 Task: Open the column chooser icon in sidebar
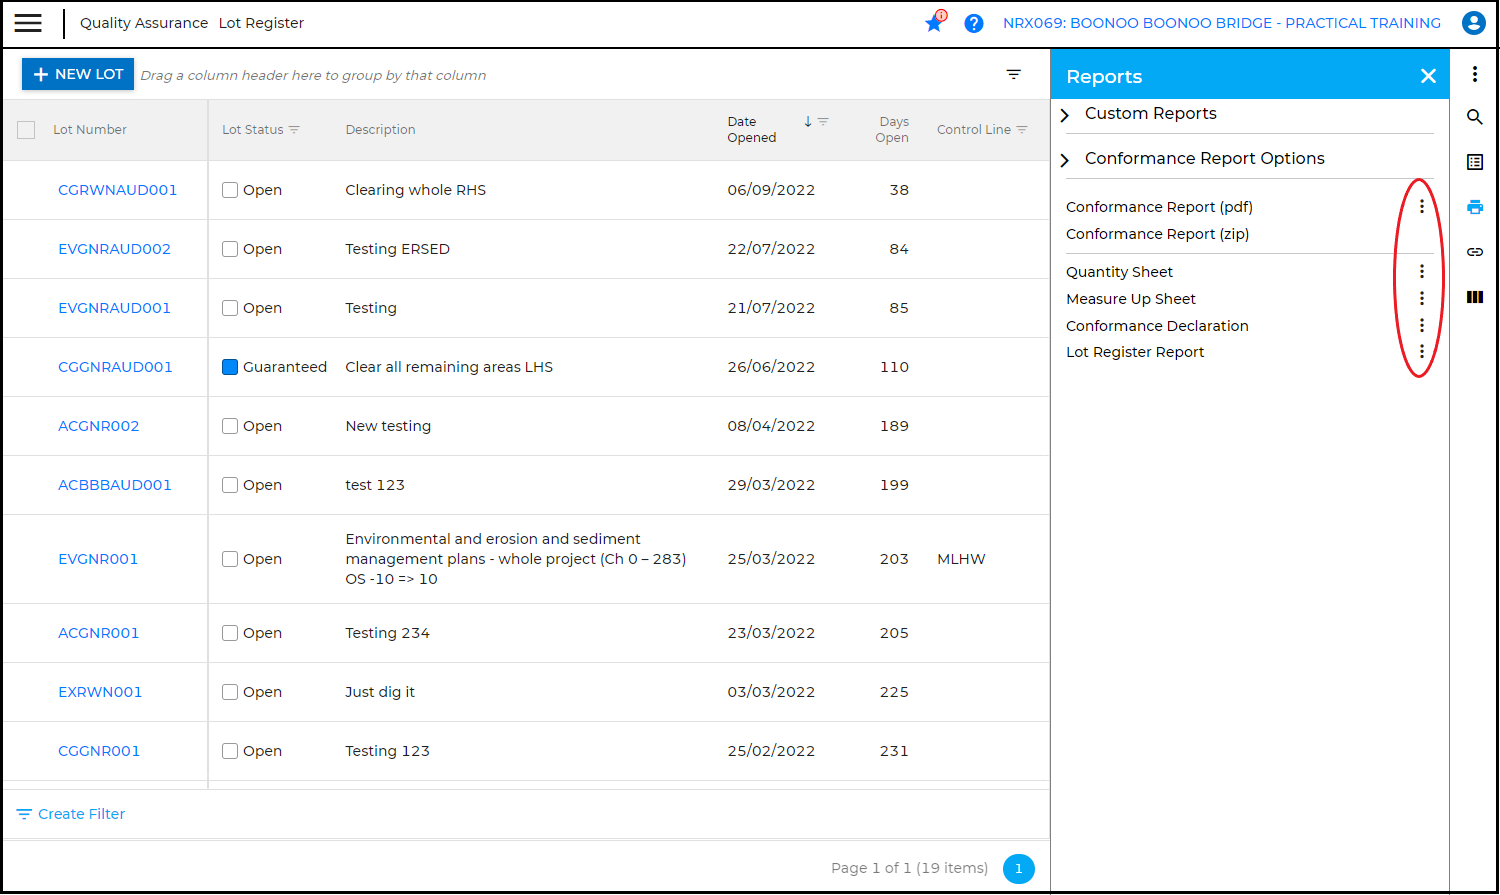(1474, 297)
